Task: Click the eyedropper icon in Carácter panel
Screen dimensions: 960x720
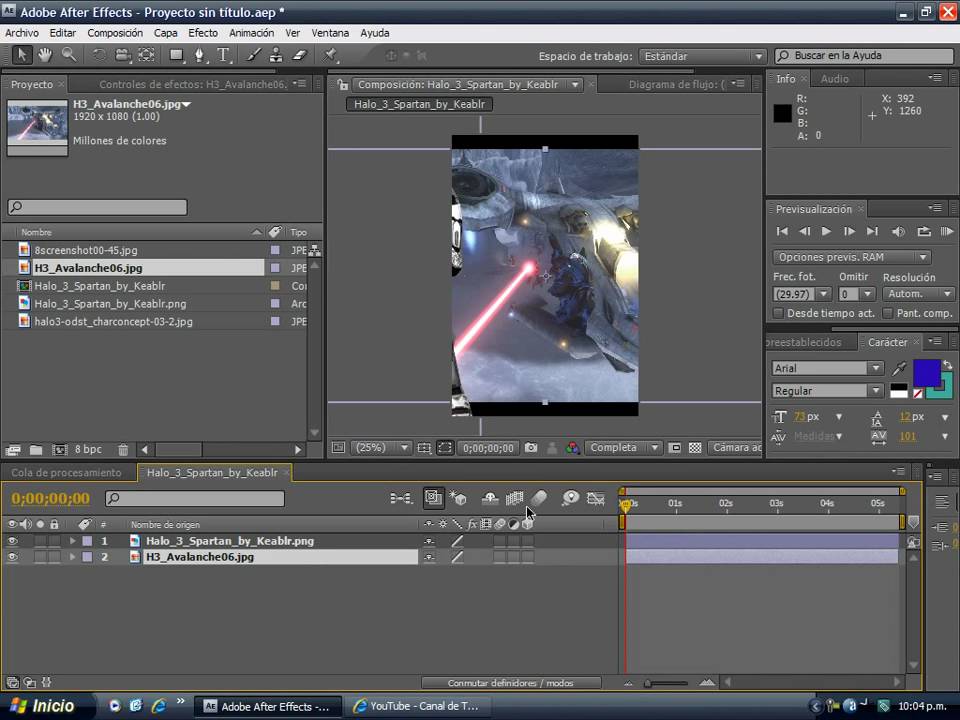Action: (899, 369)
